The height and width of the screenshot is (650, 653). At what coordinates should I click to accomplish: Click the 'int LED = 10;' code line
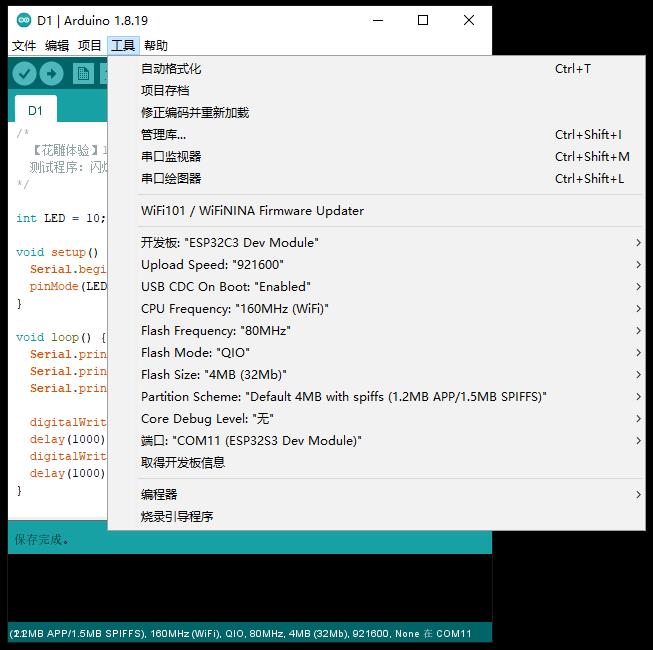pyautogui.click(x=61, y=218)
